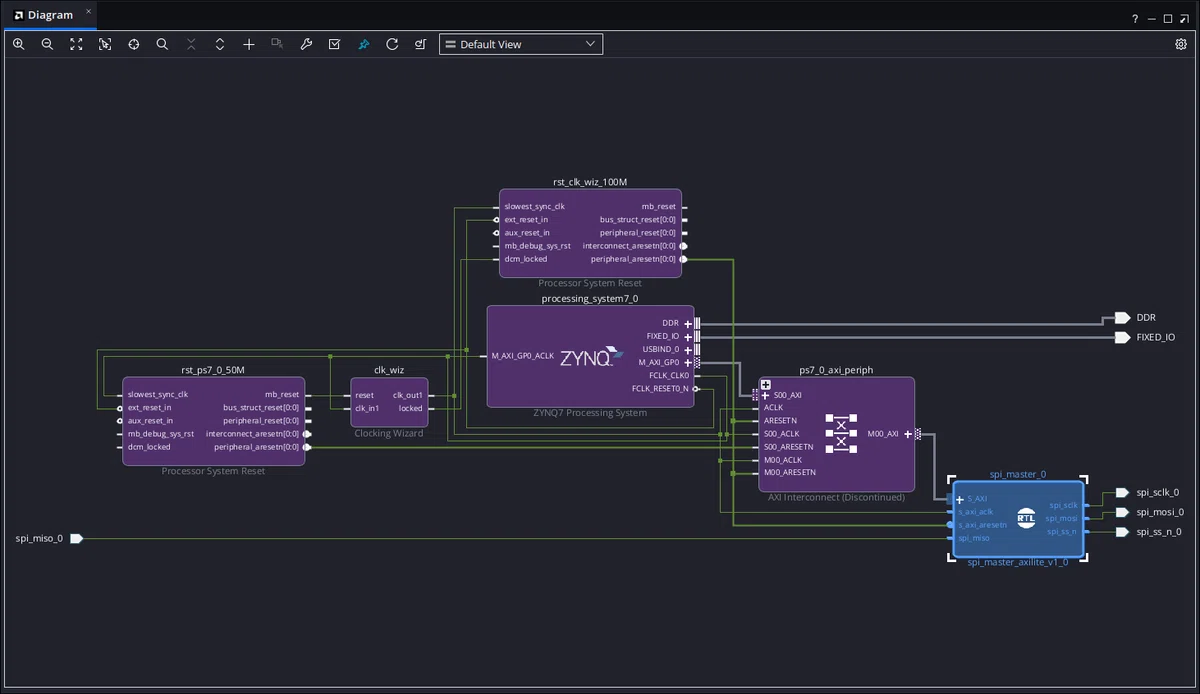This screenshot has height=694, width=1200.
Task: Click the rst_clk_wiz_100M block name label
Action: pyautogui.click(x=590, y=182)
